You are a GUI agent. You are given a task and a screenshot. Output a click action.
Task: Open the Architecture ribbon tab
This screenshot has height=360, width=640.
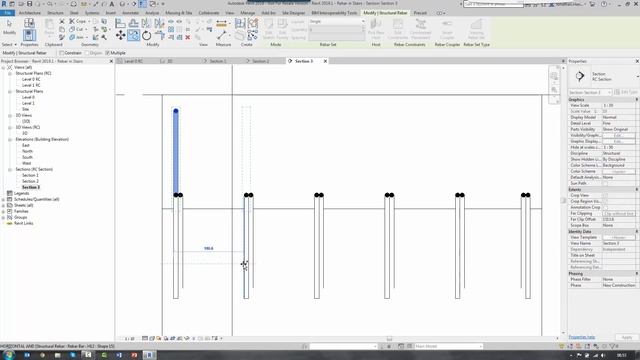30,13
